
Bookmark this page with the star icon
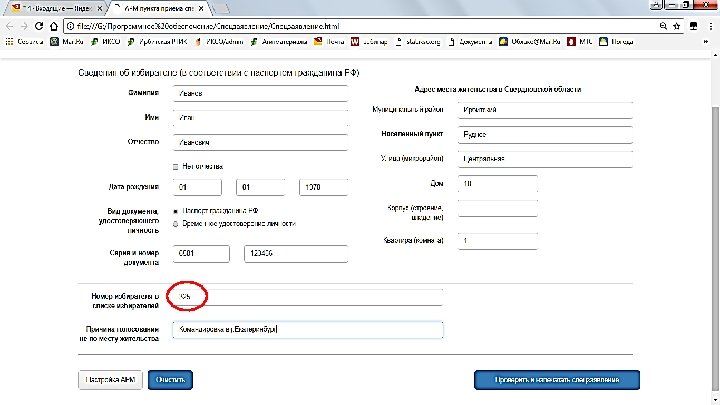[x=676, y=26]
